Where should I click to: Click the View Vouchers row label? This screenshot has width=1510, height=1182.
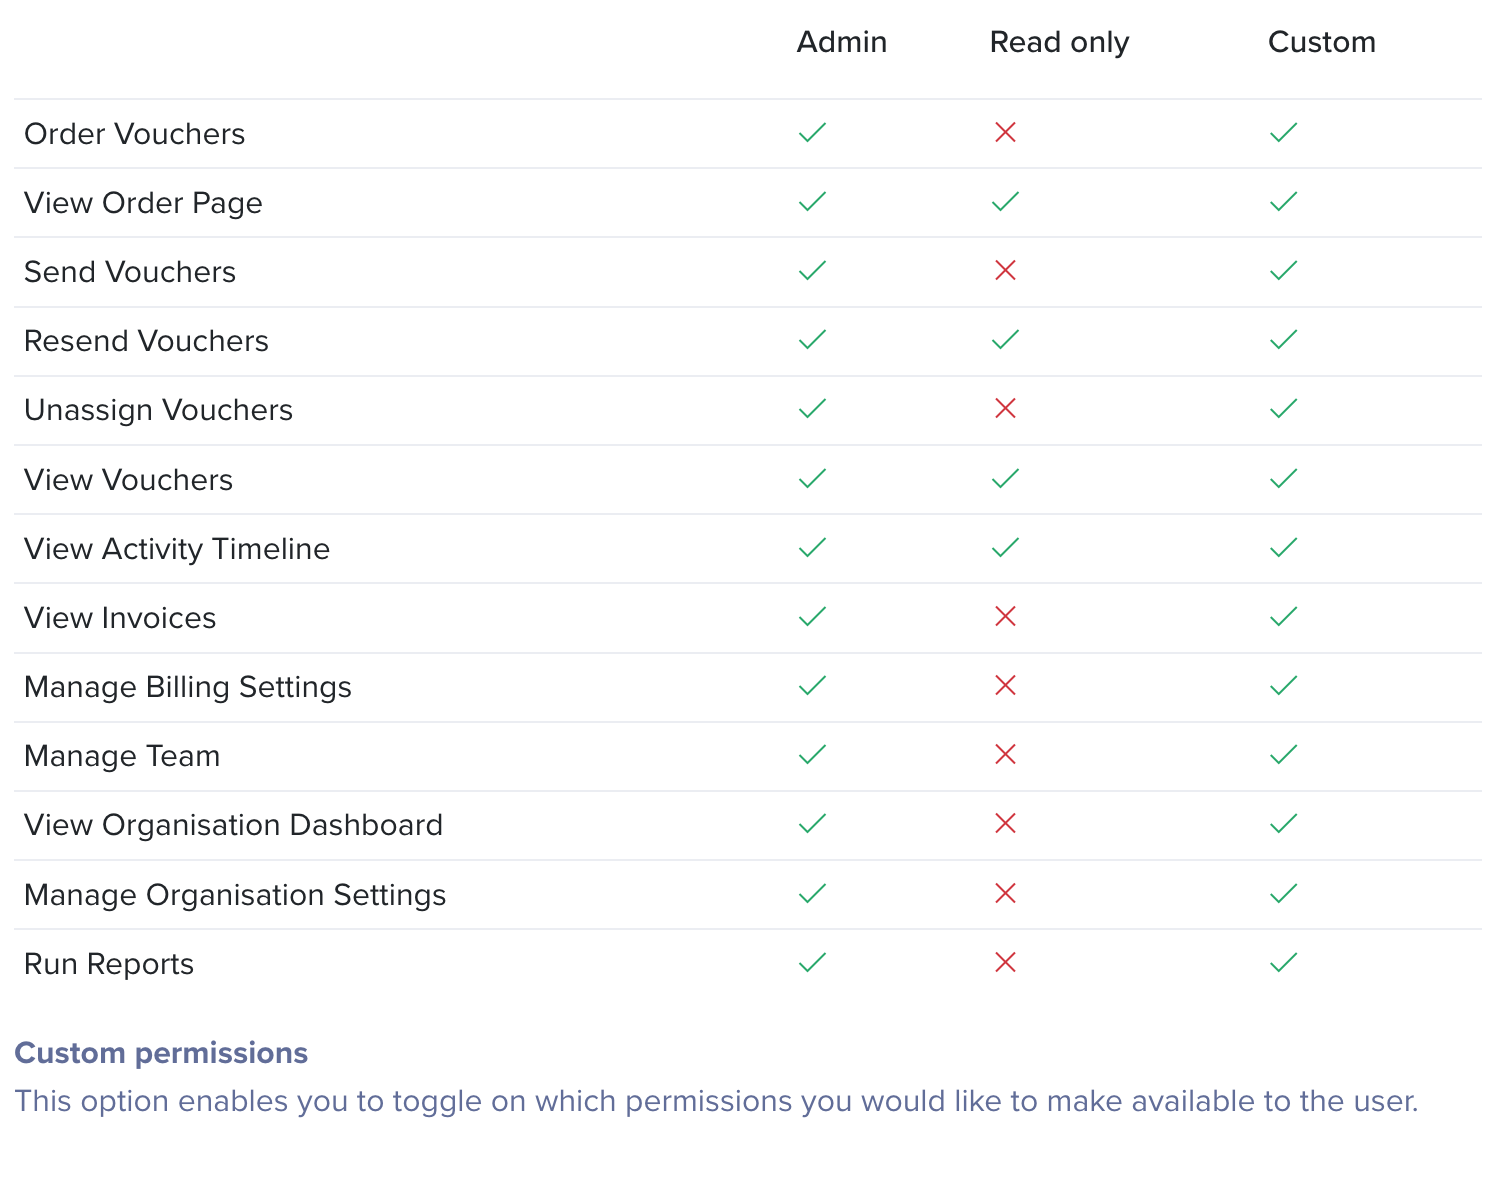(128, 480)
